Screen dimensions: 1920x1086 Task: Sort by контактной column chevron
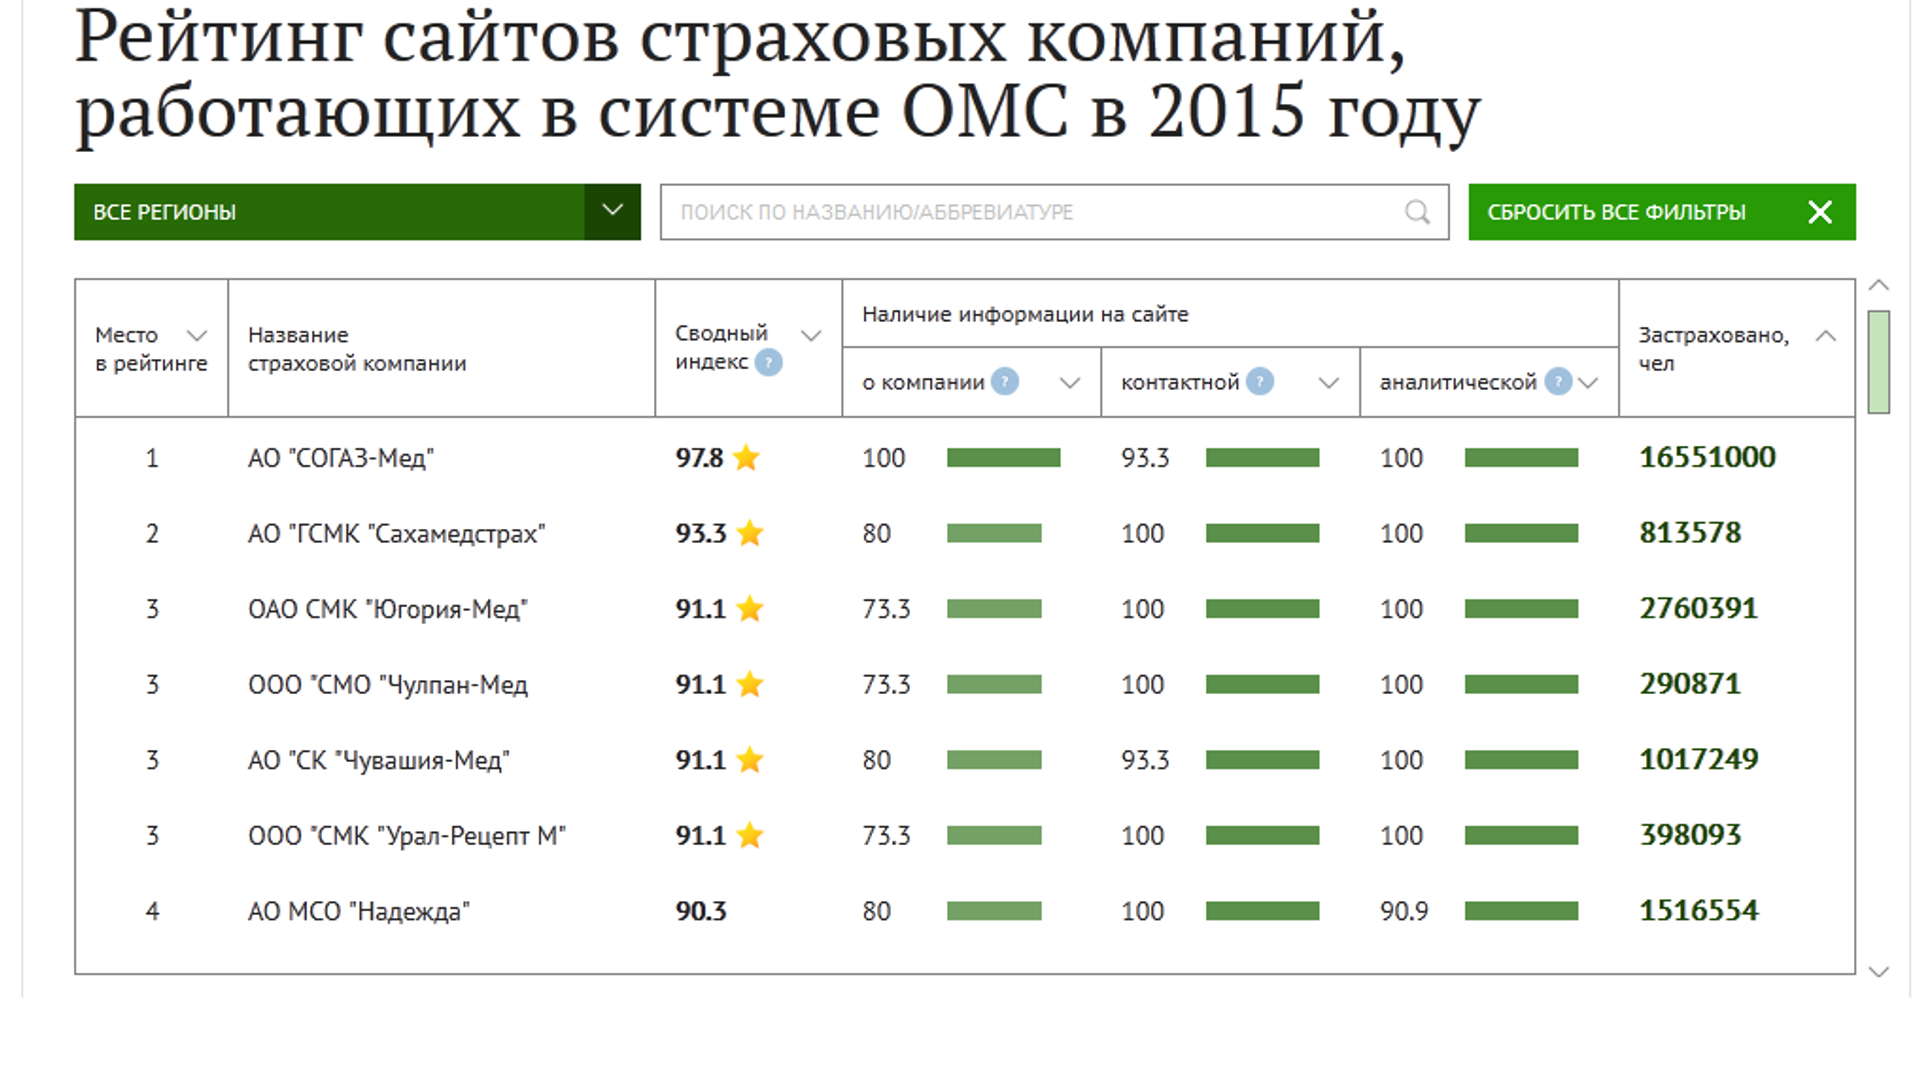pos(1329,383)
